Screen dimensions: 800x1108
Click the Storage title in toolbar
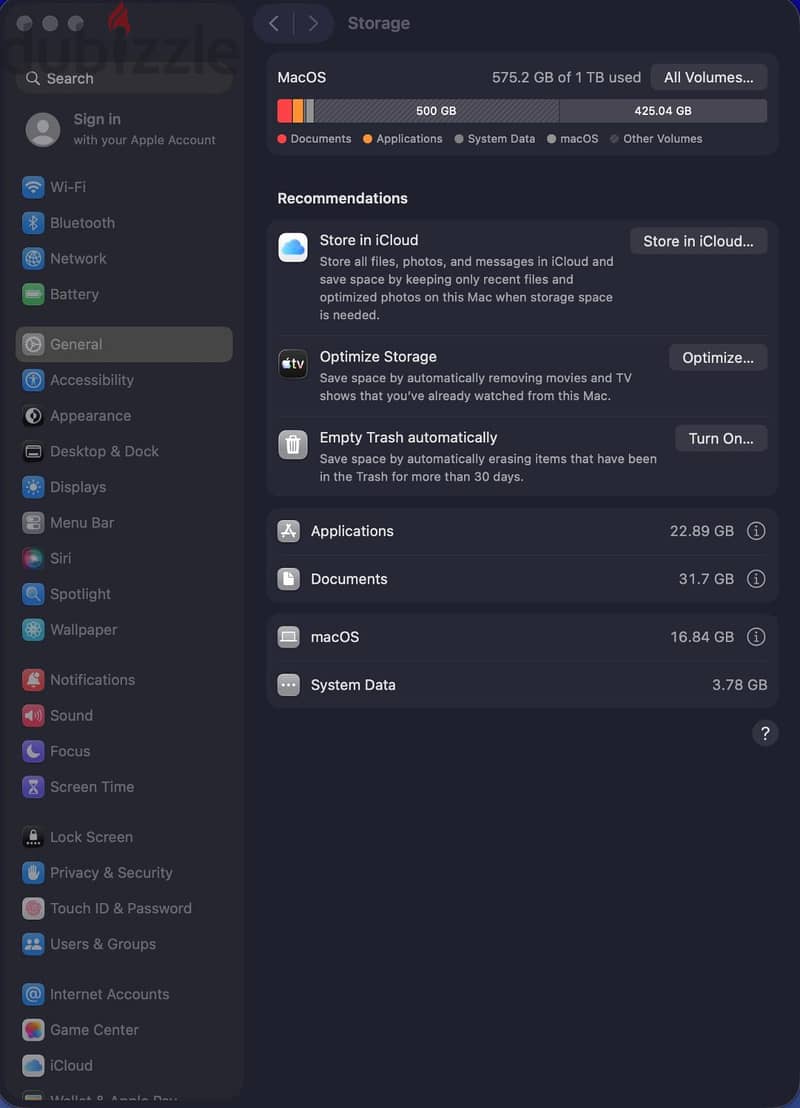coord(379,23)
